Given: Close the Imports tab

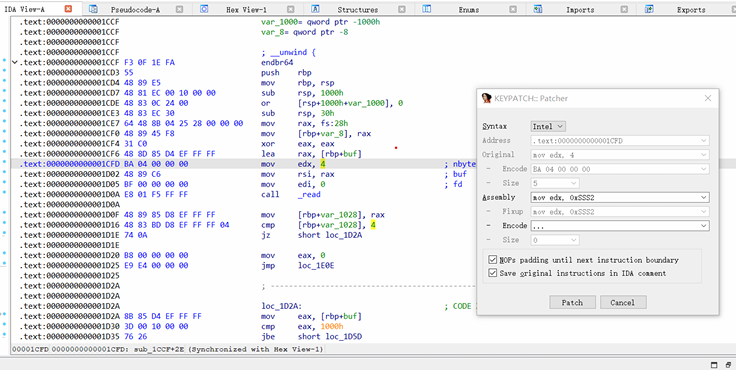Looking at the screenshot, I should [624, 9].
